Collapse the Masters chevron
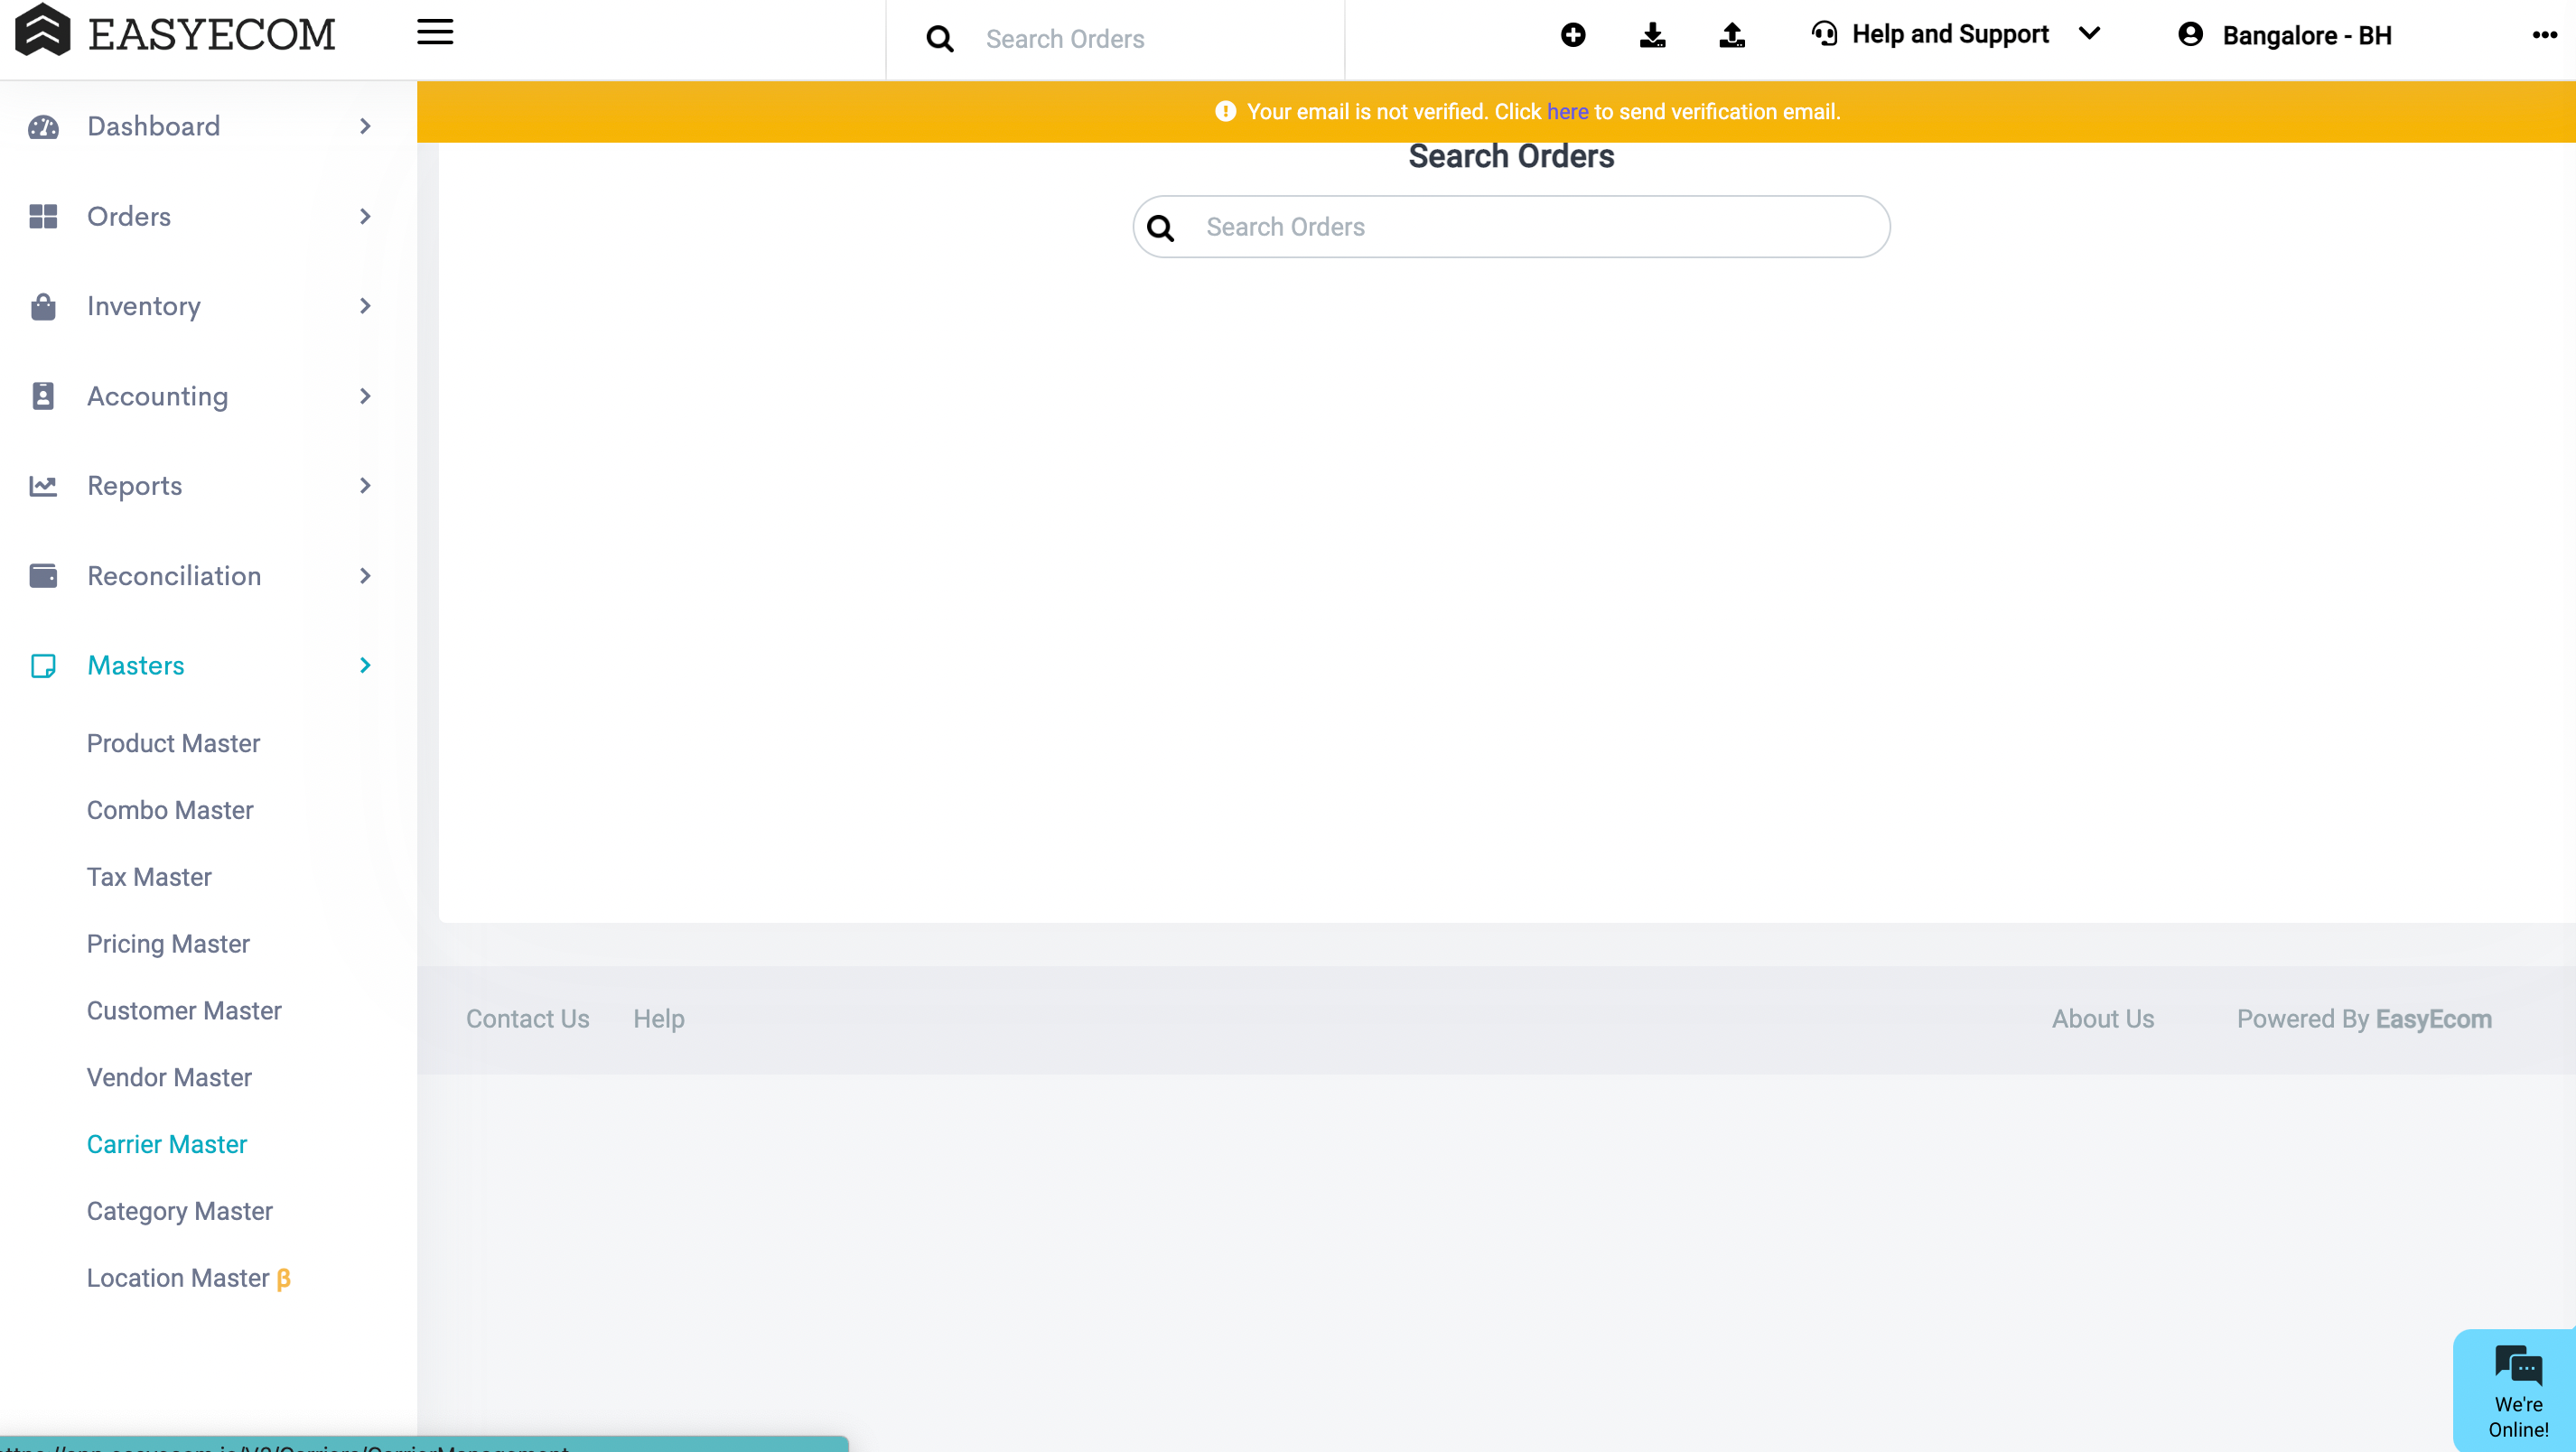Viewport: 2576px width, 1452px height. (365, 666)
